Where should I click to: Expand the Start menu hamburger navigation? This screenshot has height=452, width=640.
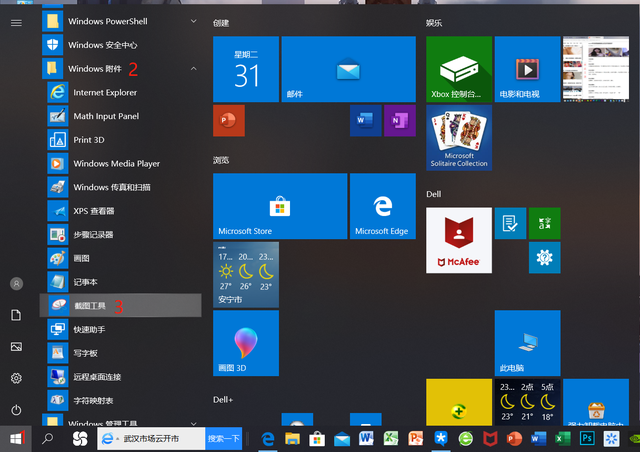click(x=16, y=22)
